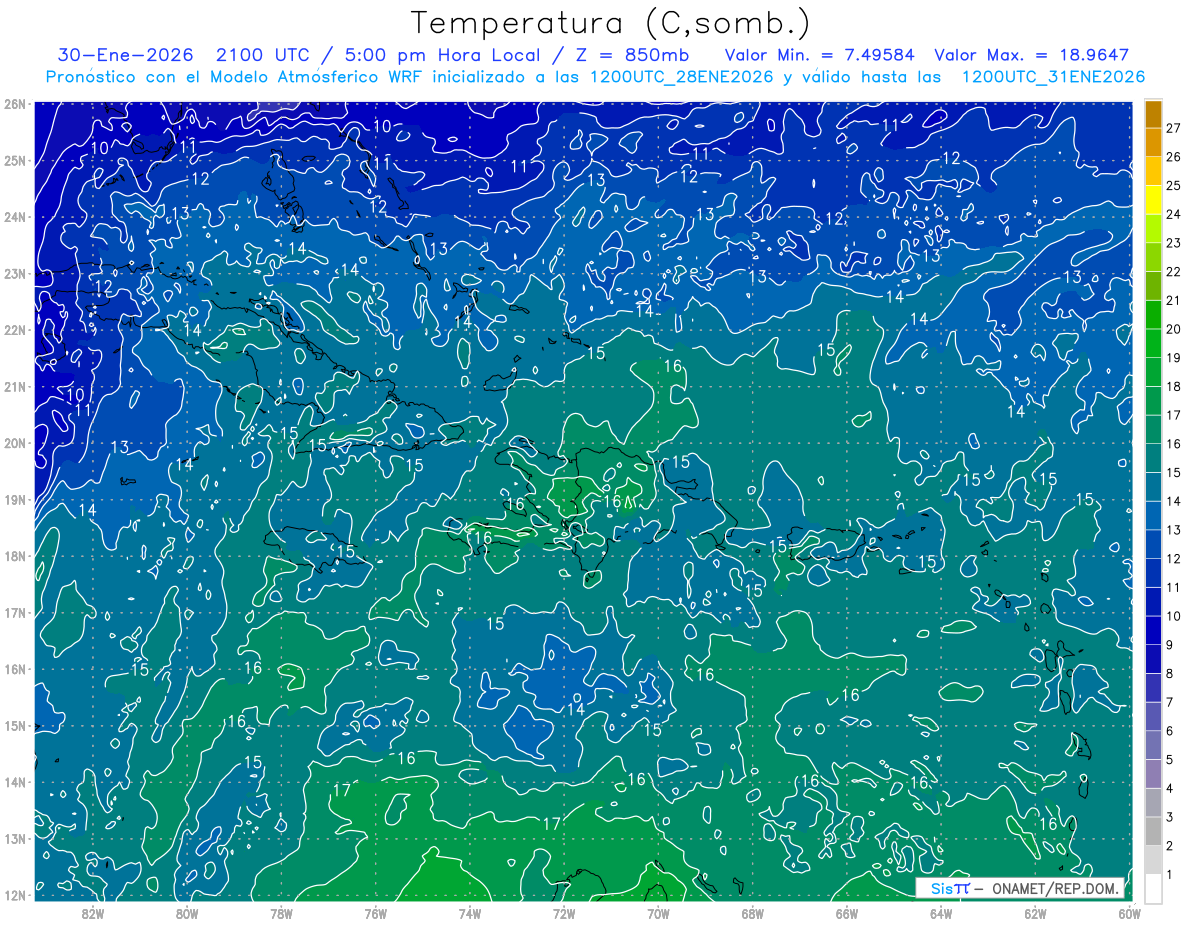
Task: Click the "Valor Max. = 18.9647" text
Action: [1031, 55]
